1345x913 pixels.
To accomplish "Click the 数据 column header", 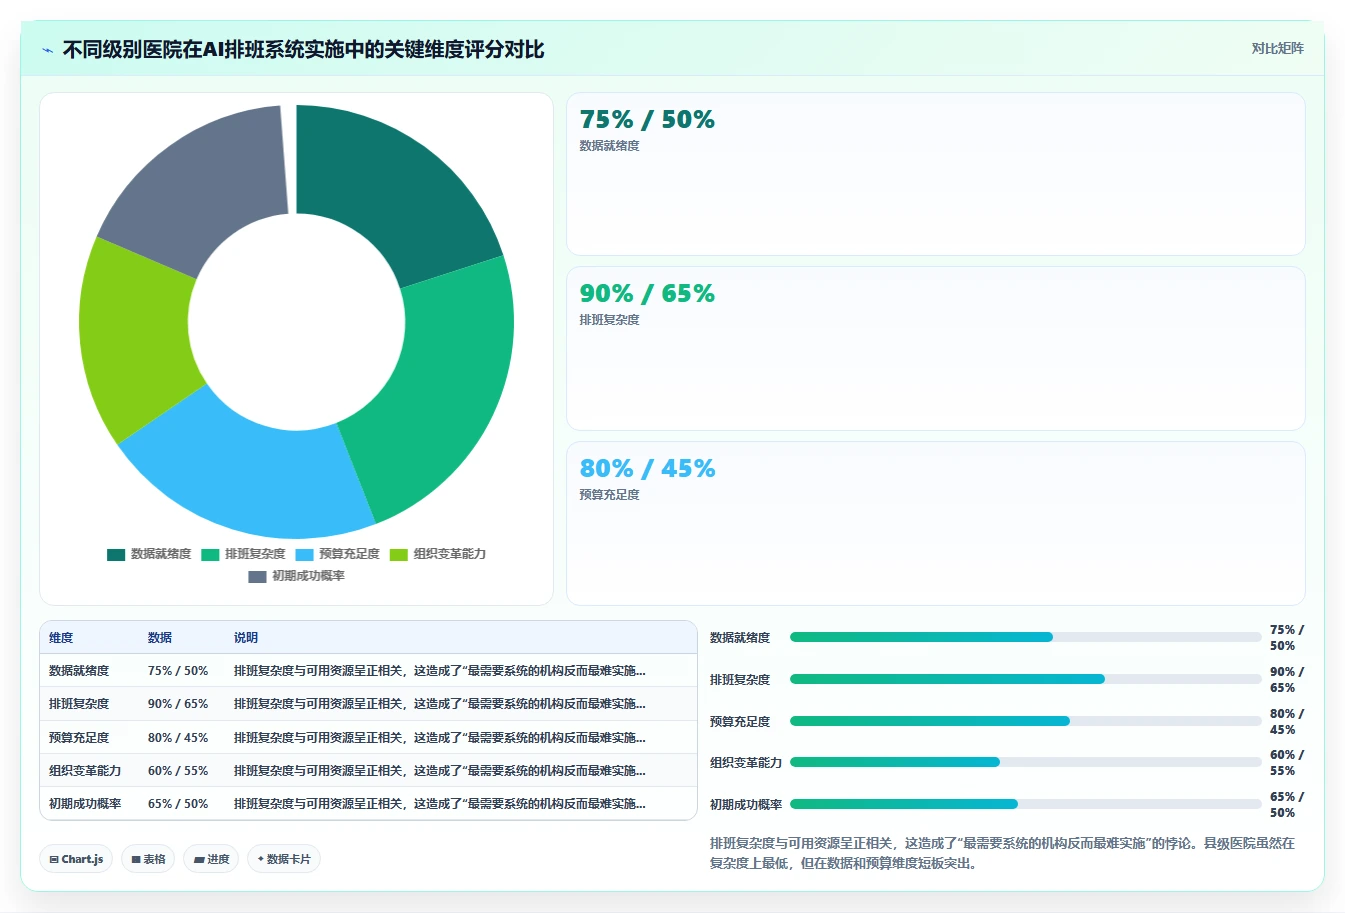I will pos(160,638).
